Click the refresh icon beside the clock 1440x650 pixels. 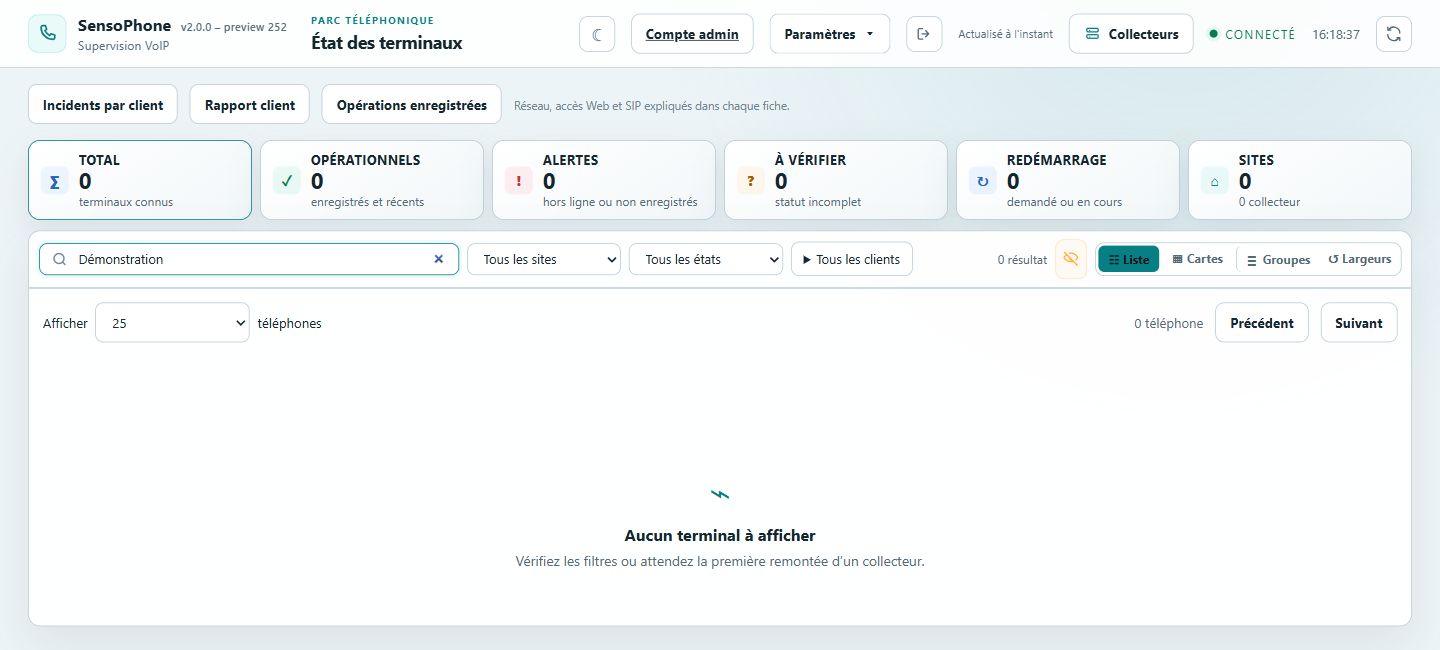(1394, 34)
